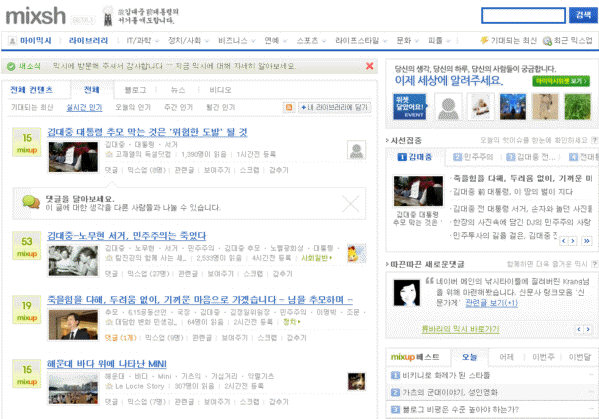The height and width of the screenshot is (419, 599).
Task: Select the 어제 tab in mixup 베스트
Action: point(506,357)
